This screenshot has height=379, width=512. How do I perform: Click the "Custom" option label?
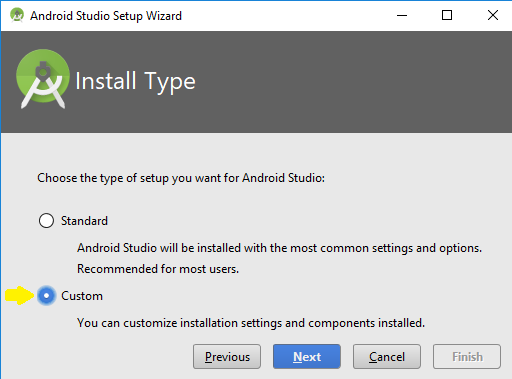point(82,296)
